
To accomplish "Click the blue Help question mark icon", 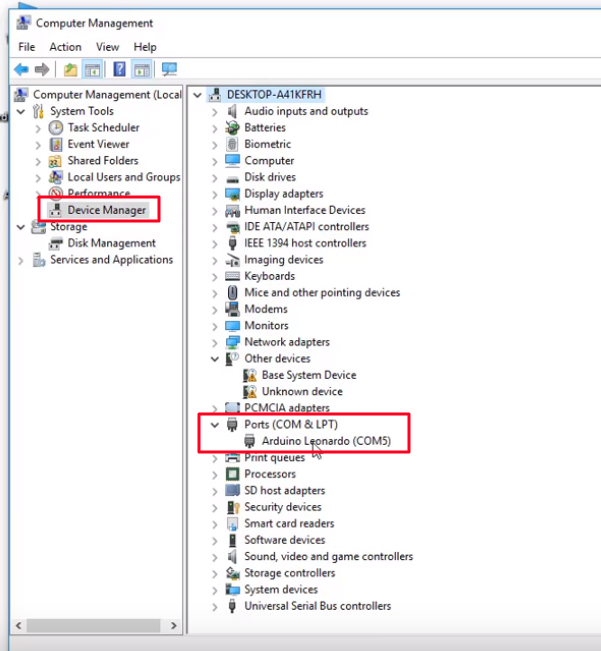I will click(119, 69).
